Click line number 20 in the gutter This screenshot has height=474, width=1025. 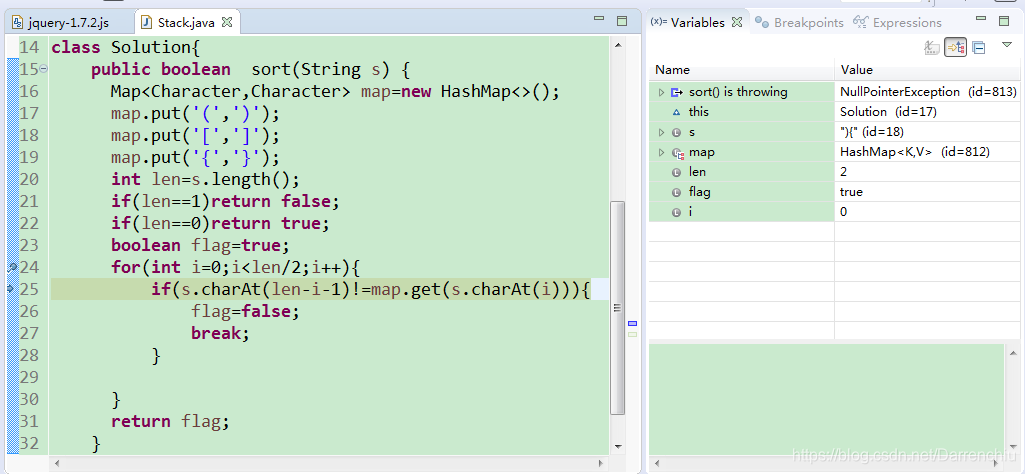coord(28,179)
